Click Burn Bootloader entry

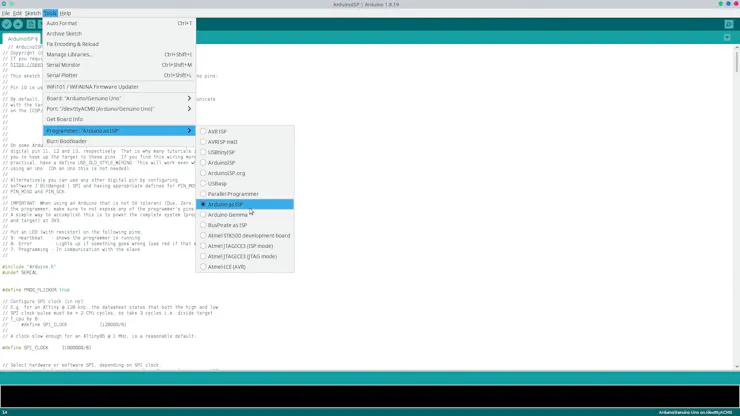pyautogui.click(x=119, y=141)
